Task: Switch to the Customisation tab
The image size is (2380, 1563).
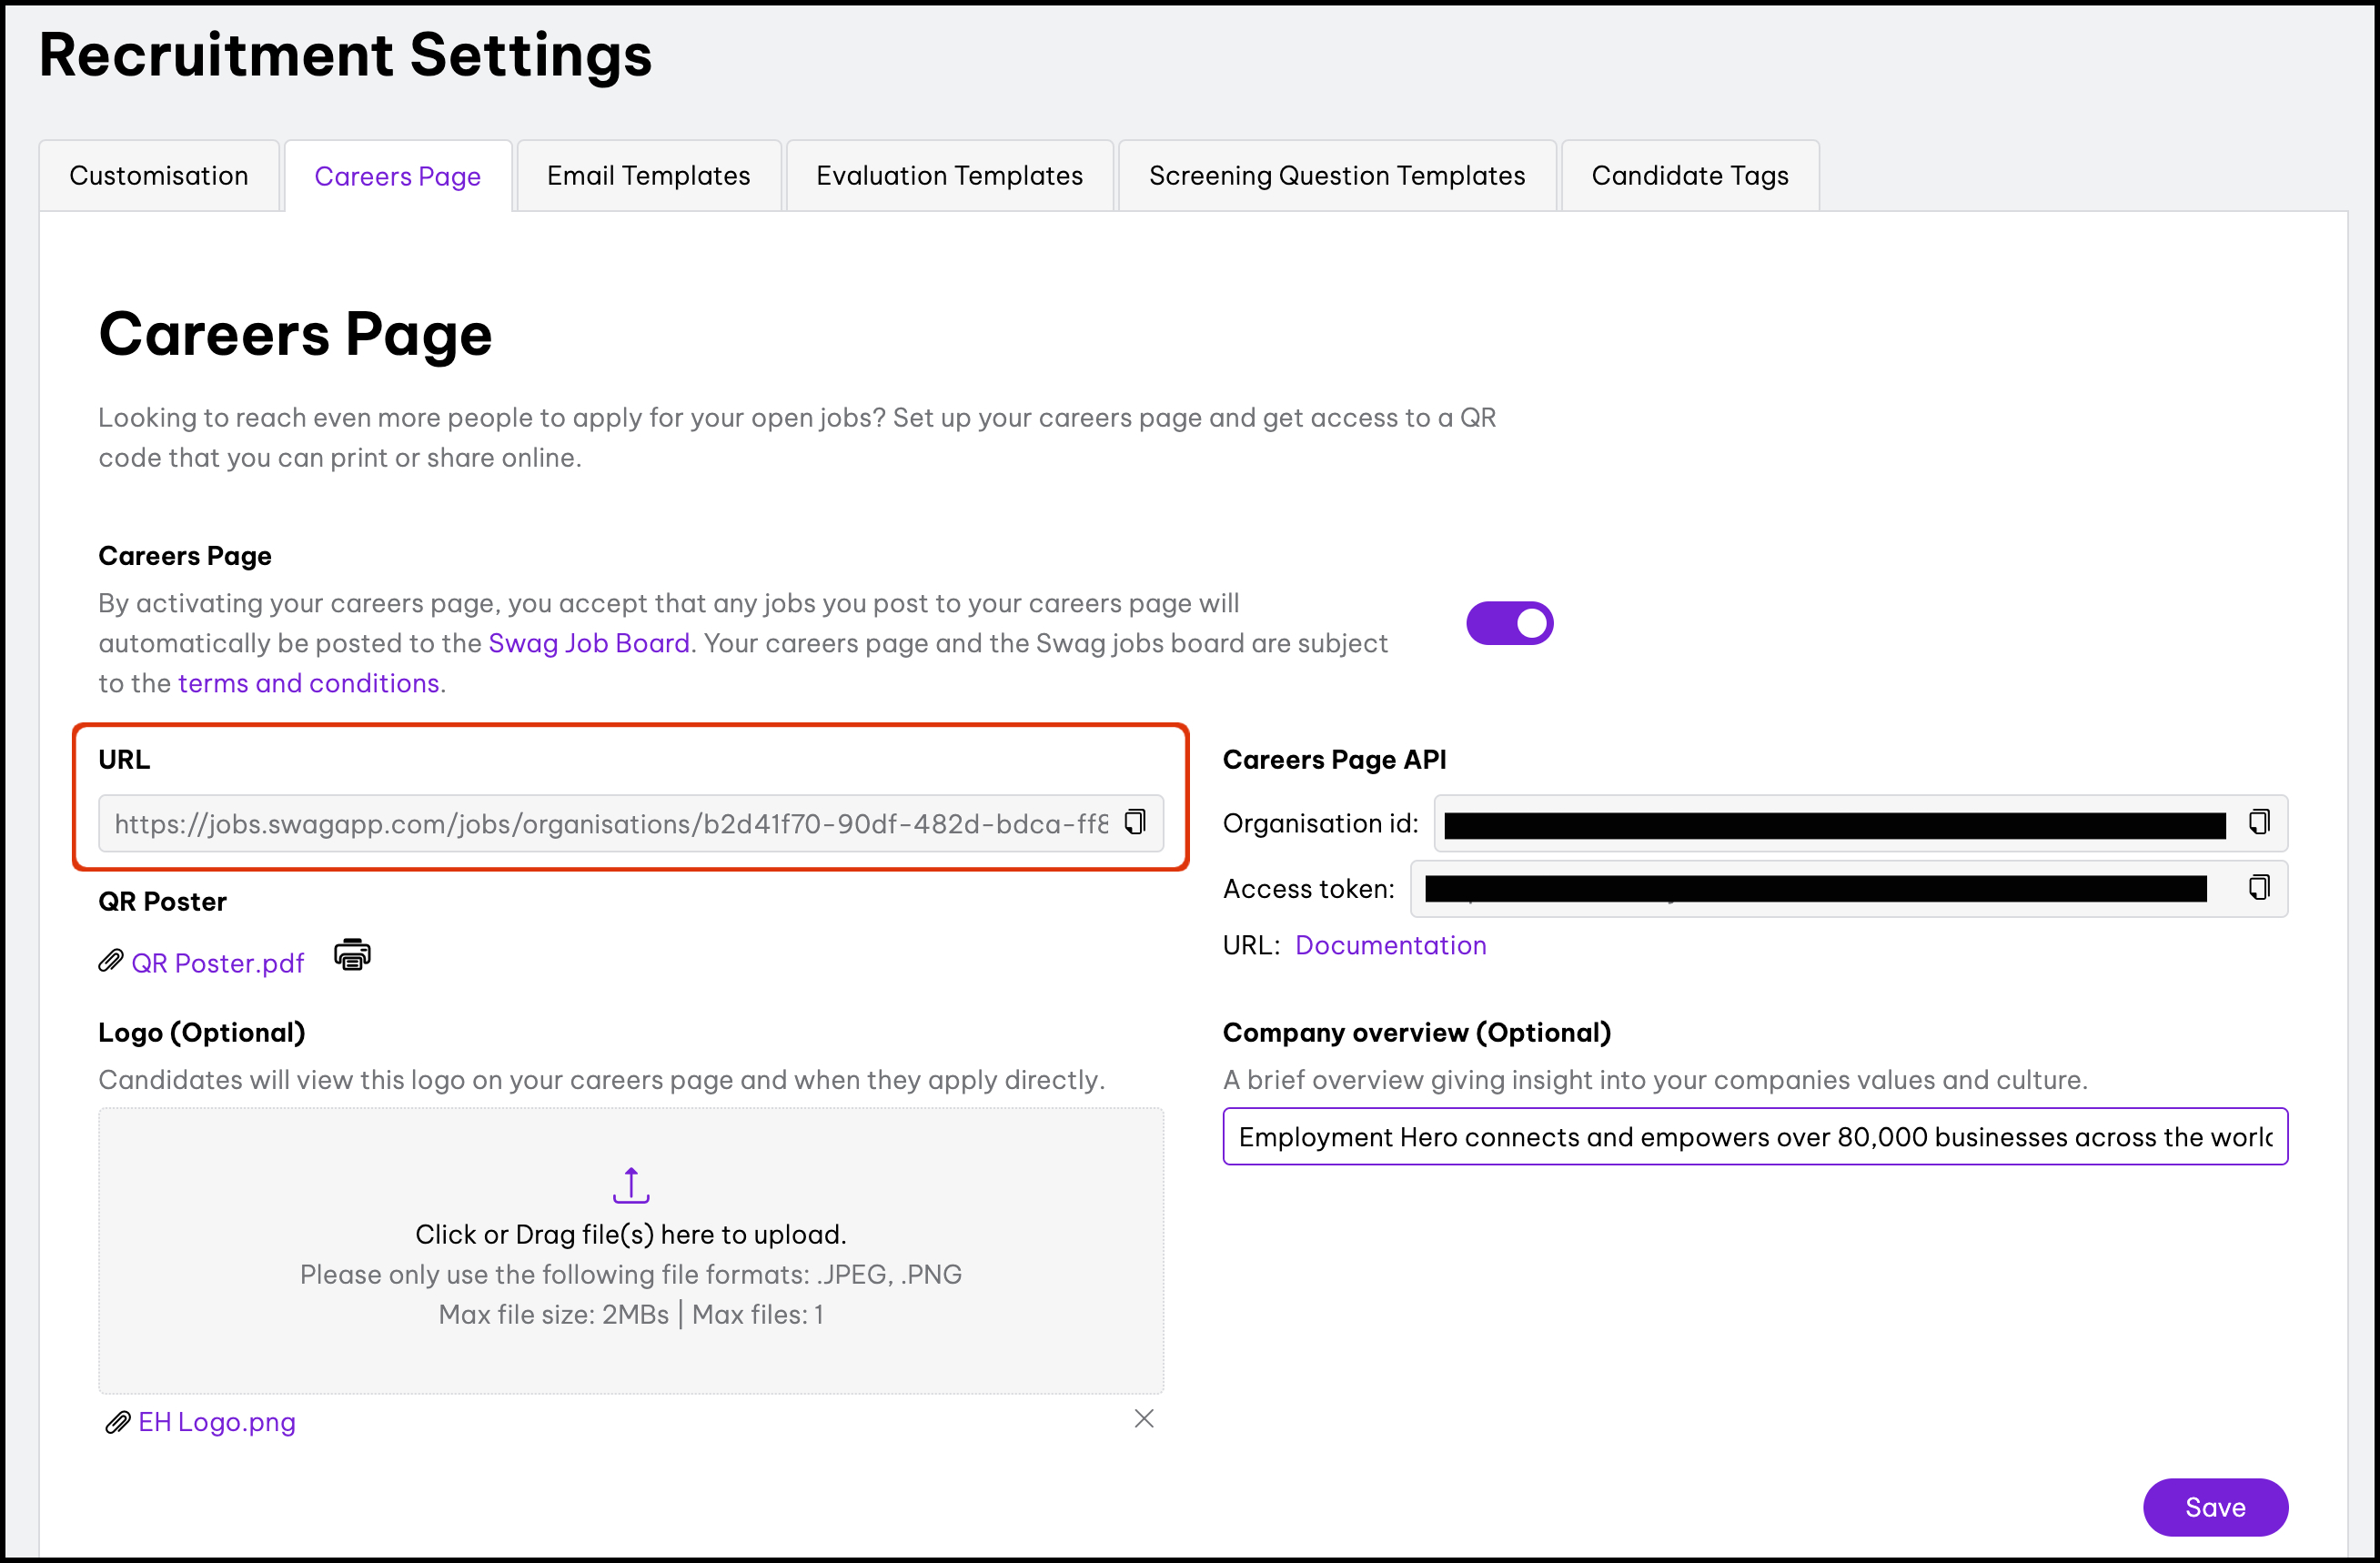Action: click(x=159, y=176)
